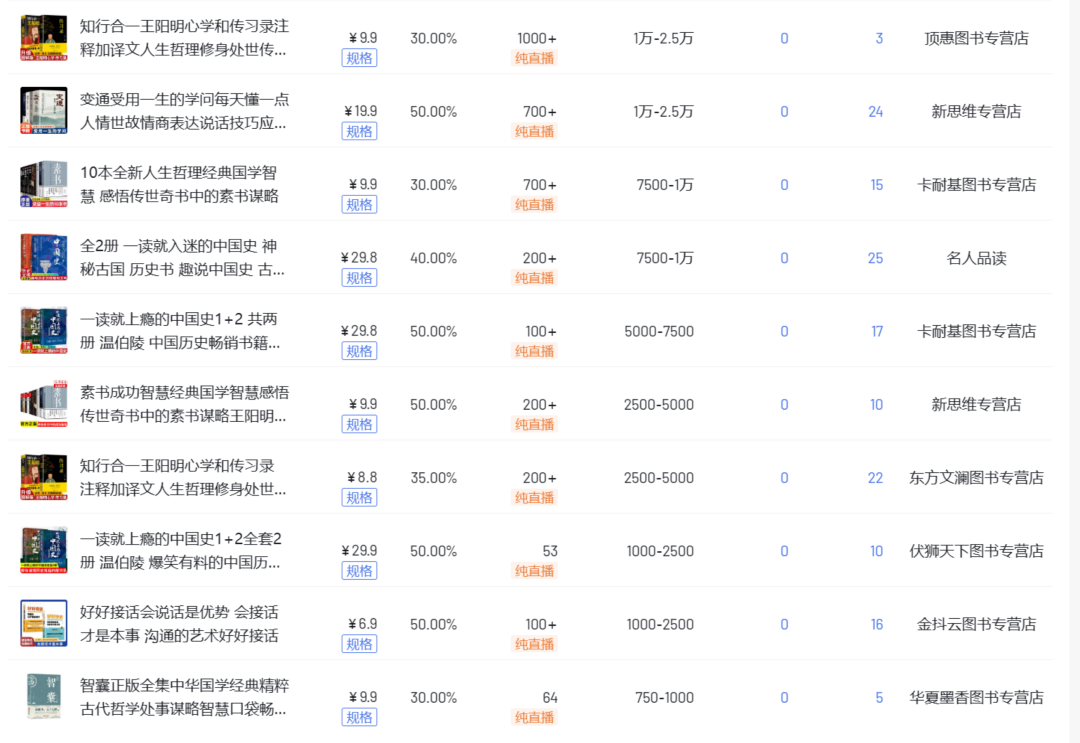Click 规格 button for 智囊正版全集 row

[x=360, y=718]
